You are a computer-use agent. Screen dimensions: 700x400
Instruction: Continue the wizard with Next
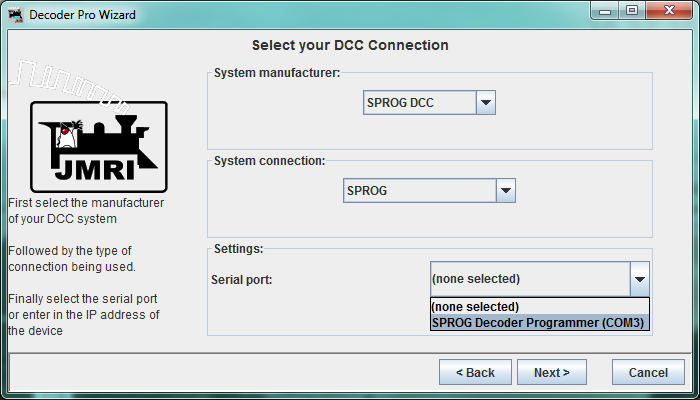coord(552,372)
